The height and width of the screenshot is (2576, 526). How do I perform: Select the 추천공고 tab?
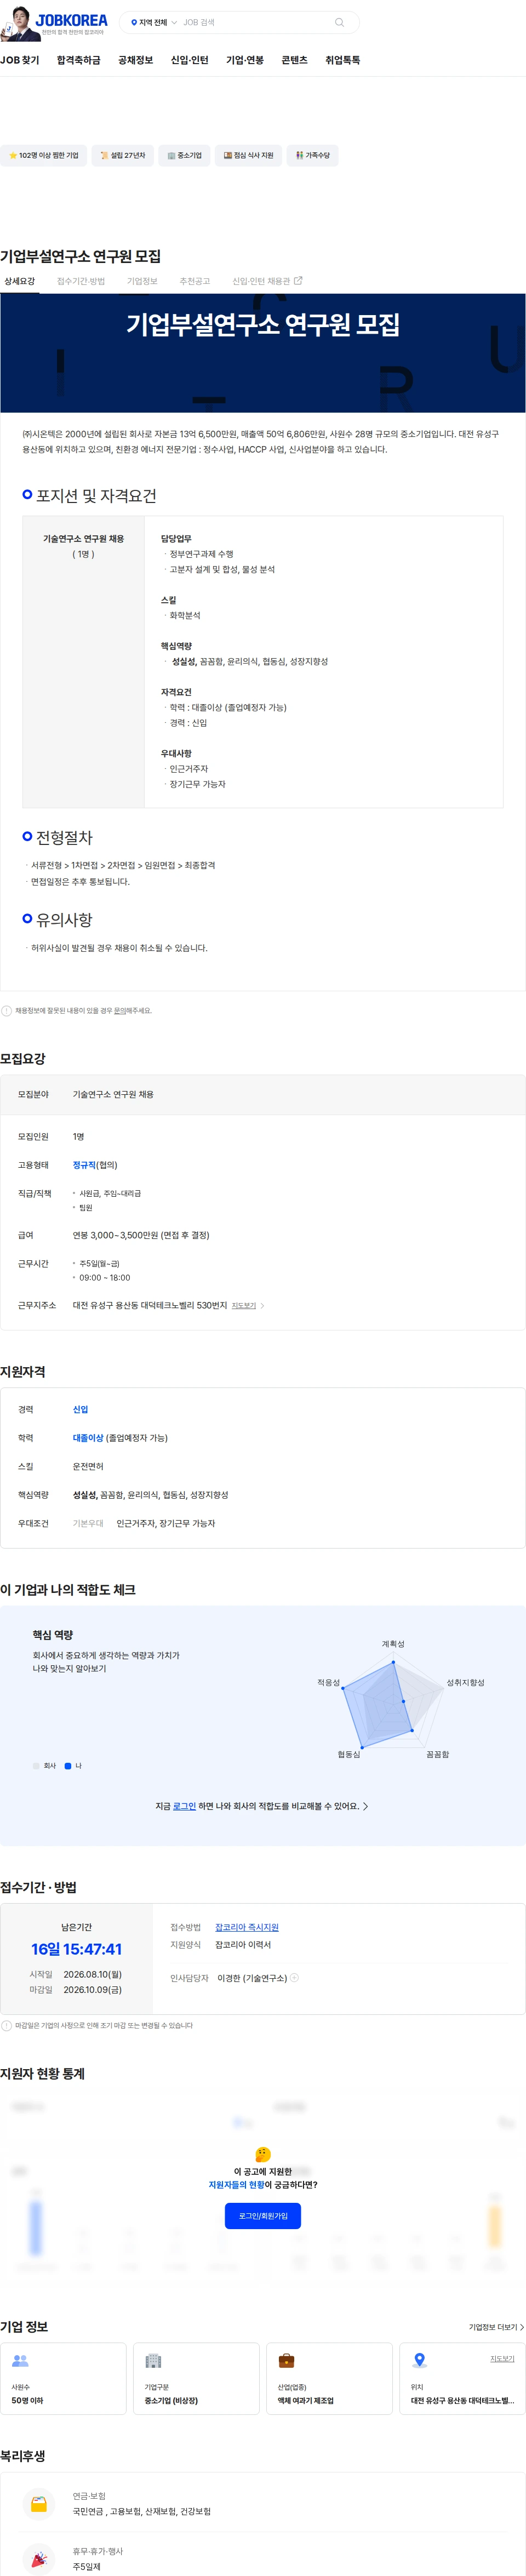pyautogui.click(x=195, y=281)
